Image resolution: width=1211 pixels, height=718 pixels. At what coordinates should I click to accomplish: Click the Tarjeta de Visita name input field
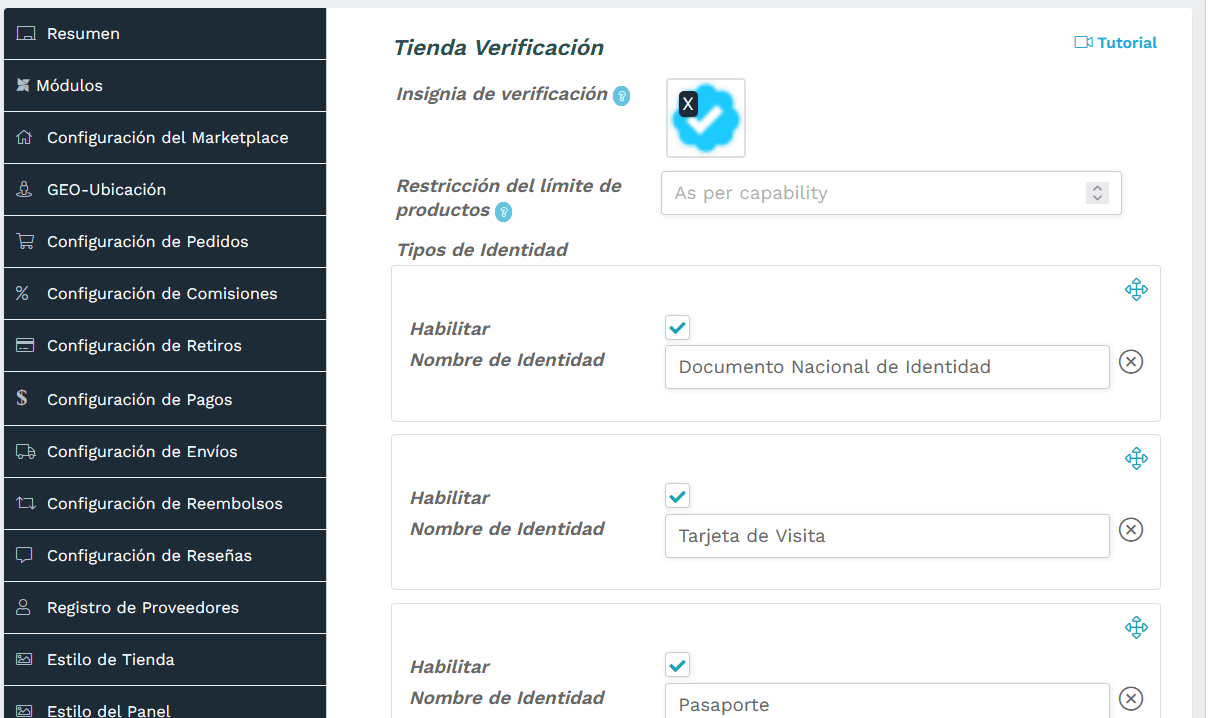coord(886,535)
